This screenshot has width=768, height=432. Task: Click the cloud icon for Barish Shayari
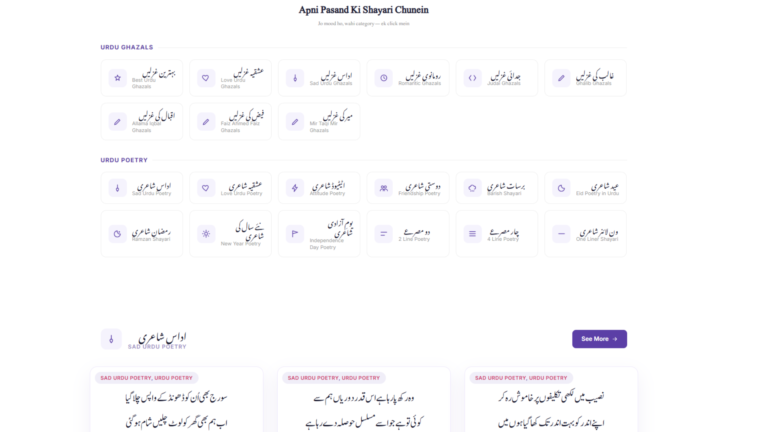[x=472, y=188]
